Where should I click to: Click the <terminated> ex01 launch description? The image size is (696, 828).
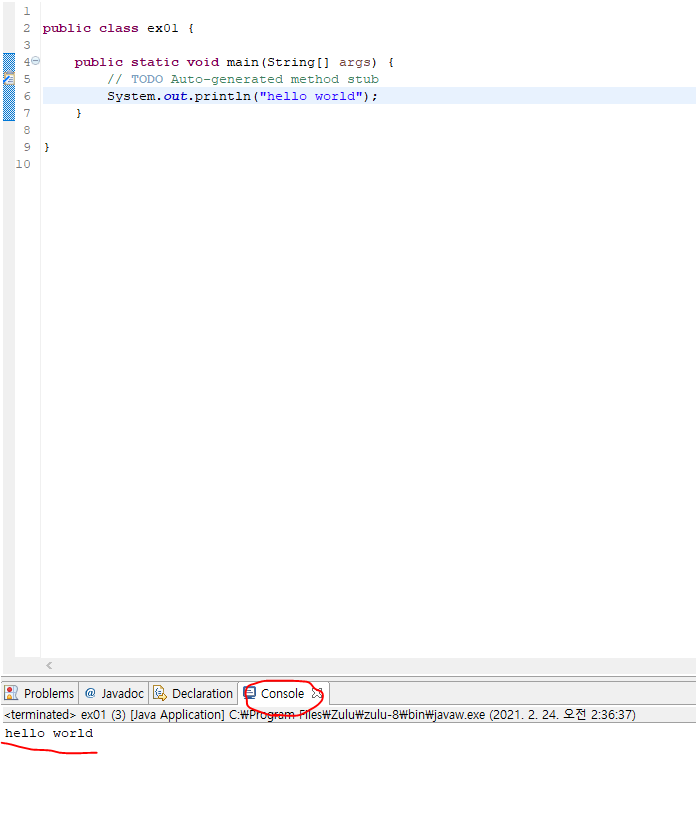319,714
